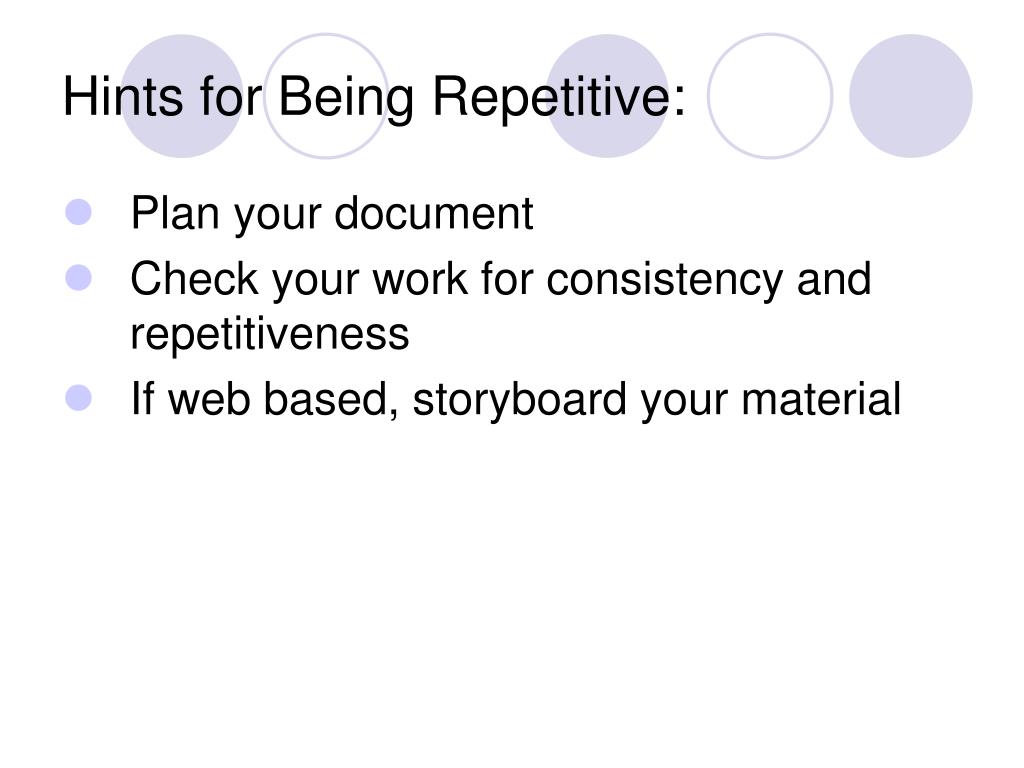Click the bullet dot beside 'If web based'
1024x768 pixels.
[78, 398]
